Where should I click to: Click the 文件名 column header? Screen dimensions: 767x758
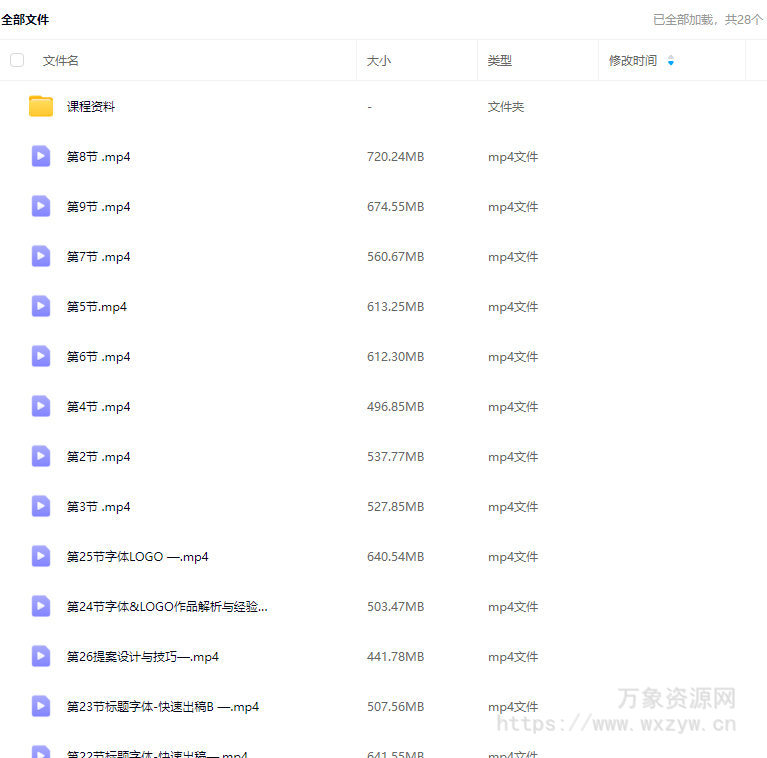coord(61,61)
